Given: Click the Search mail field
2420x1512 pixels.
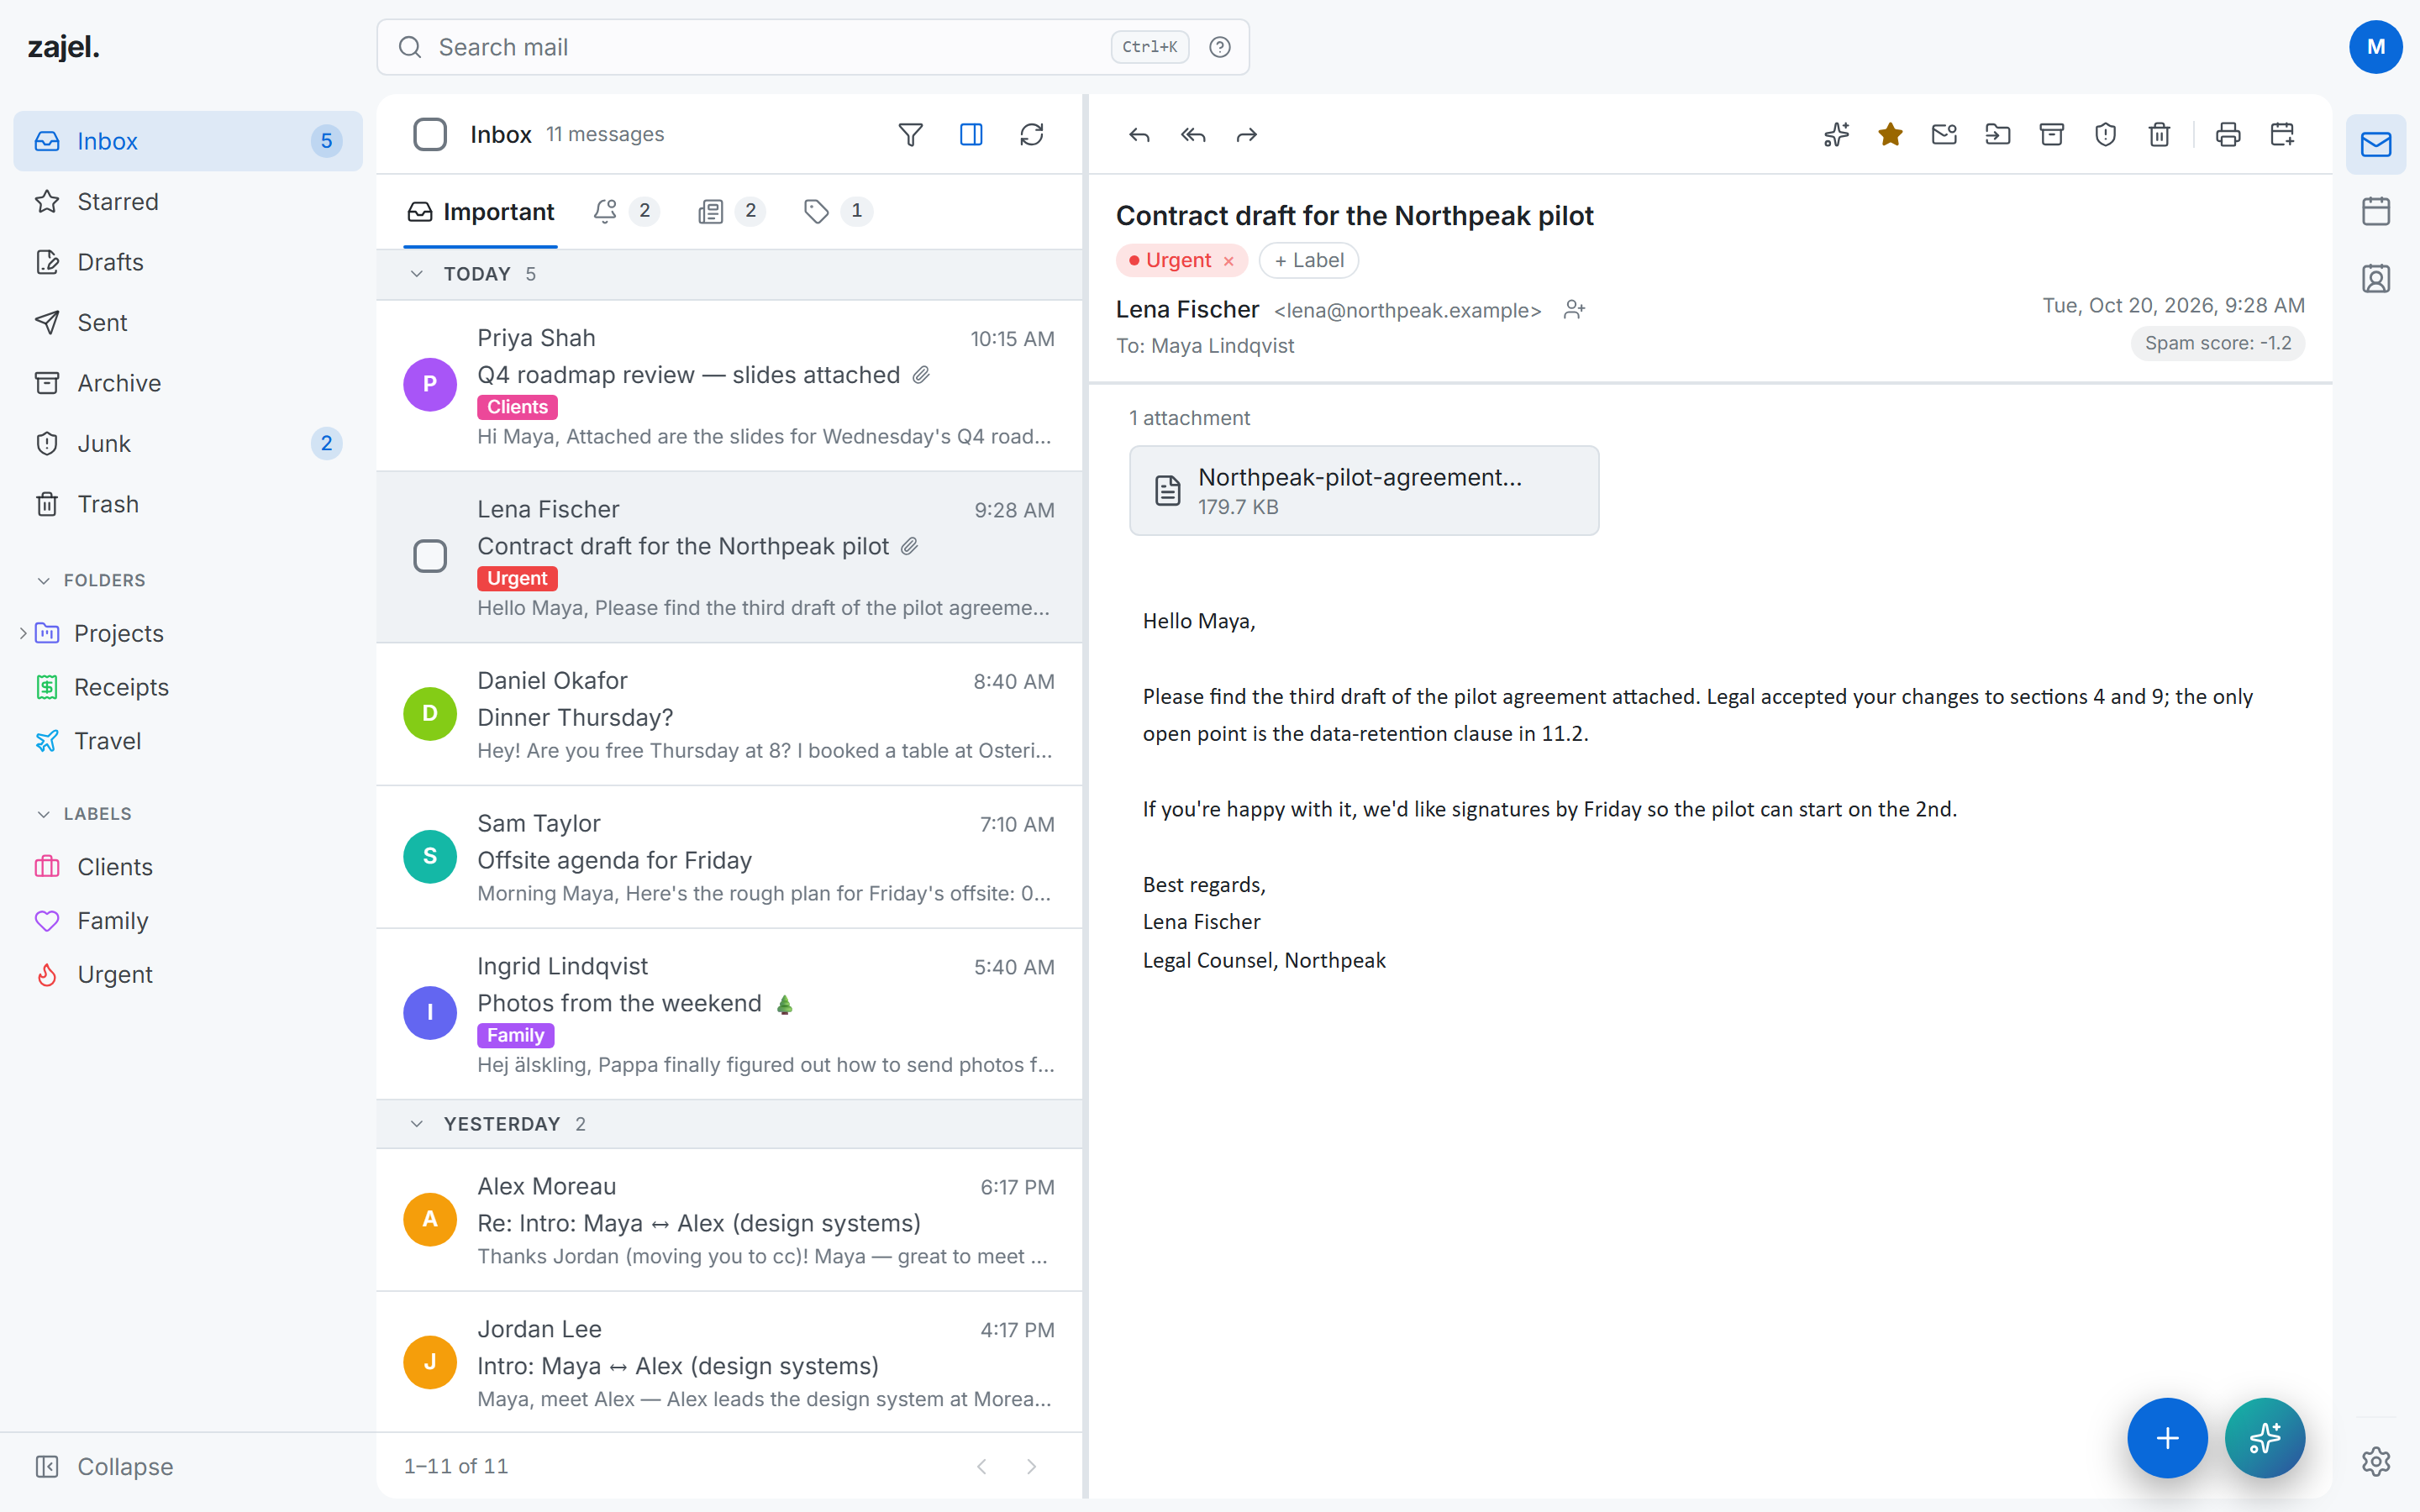Looking at the screenshot, I should click(x=812, y=47).
